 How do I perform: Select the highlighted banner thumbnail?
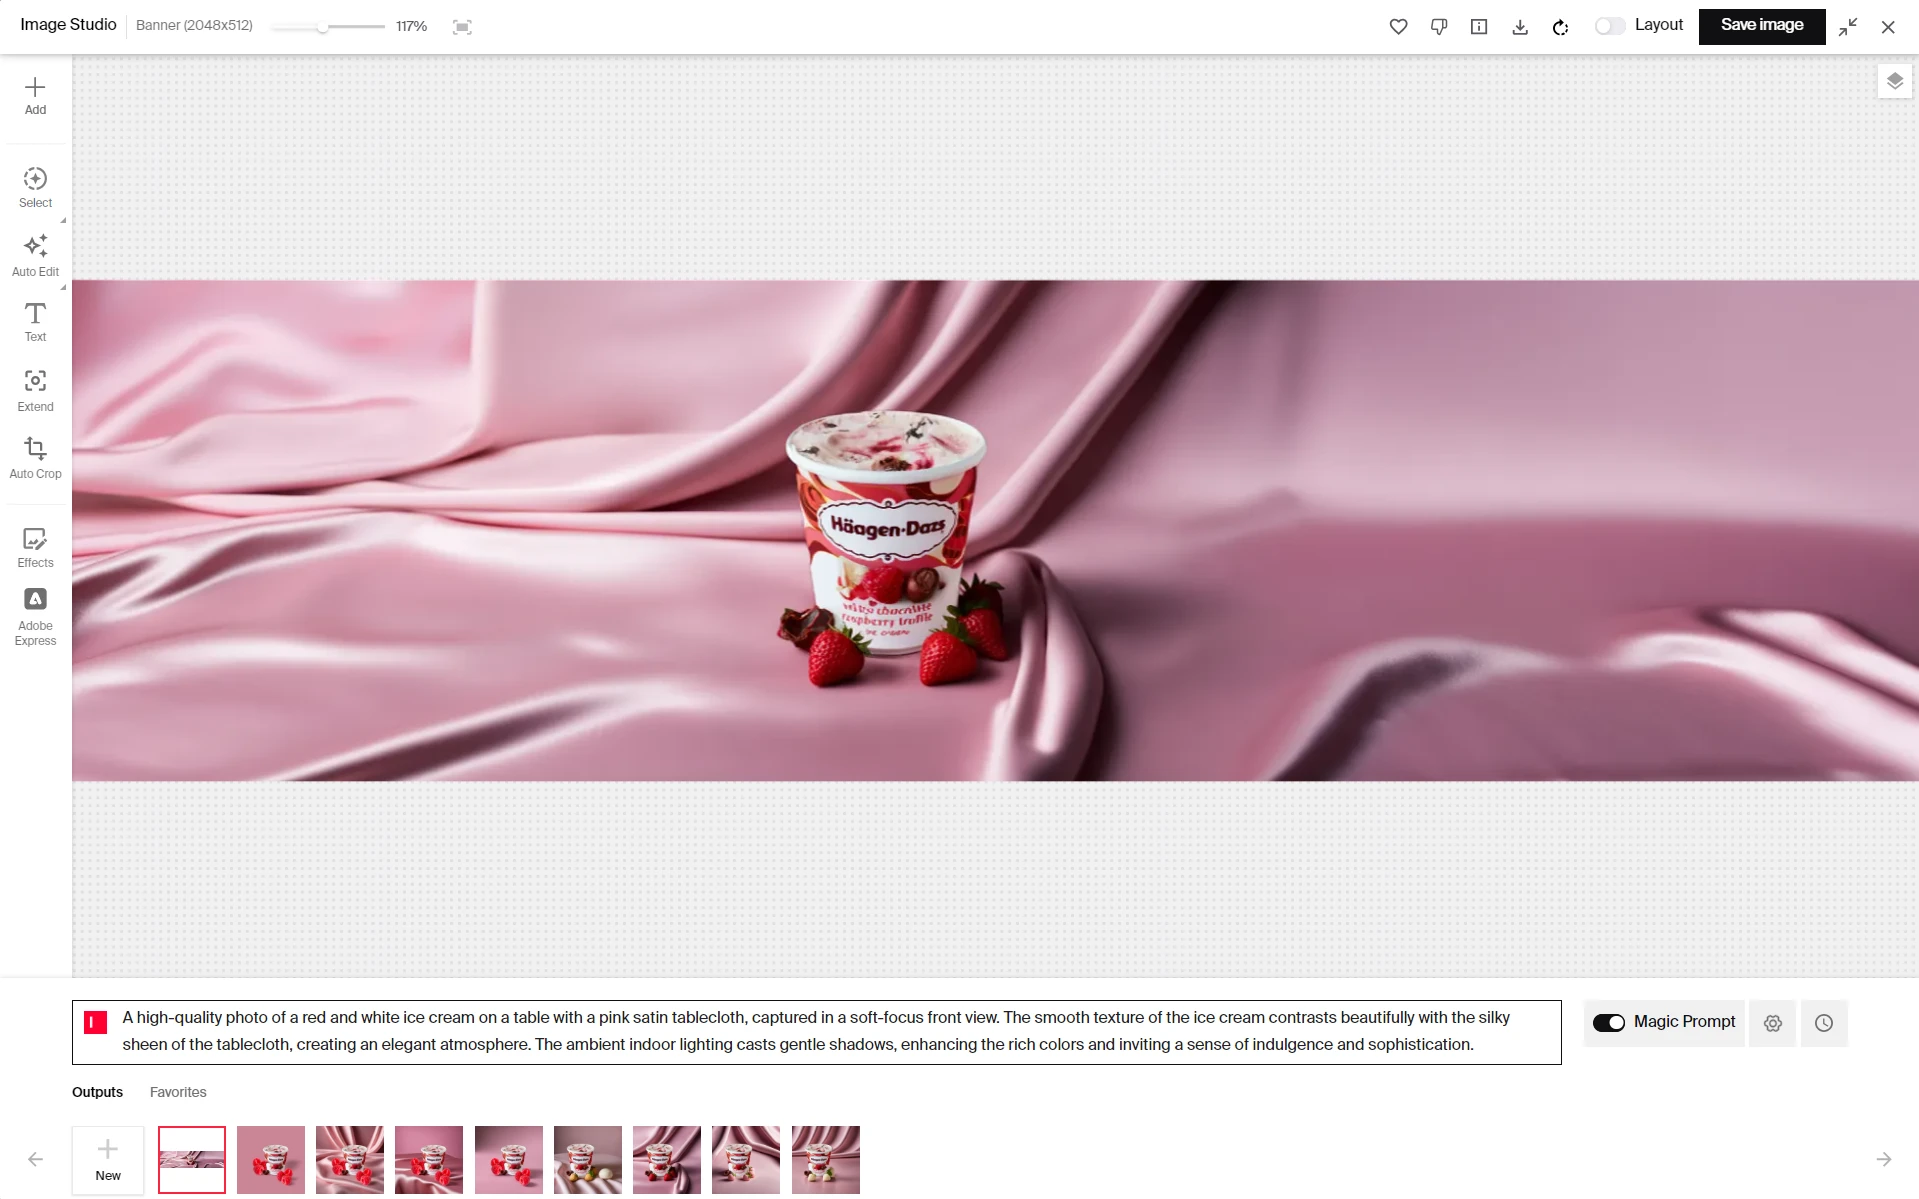pos(192,1160)
